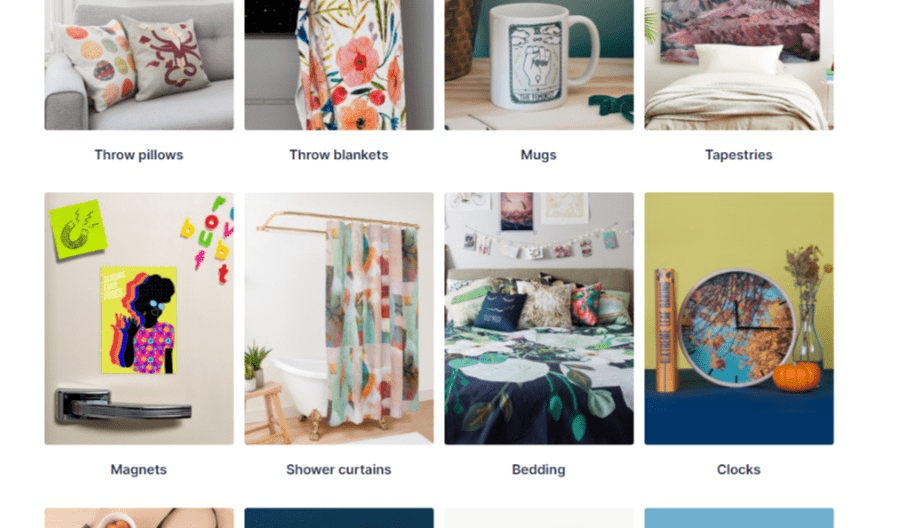
Task: Open the Throw blankets category image
Action: (x=339, y=65)
